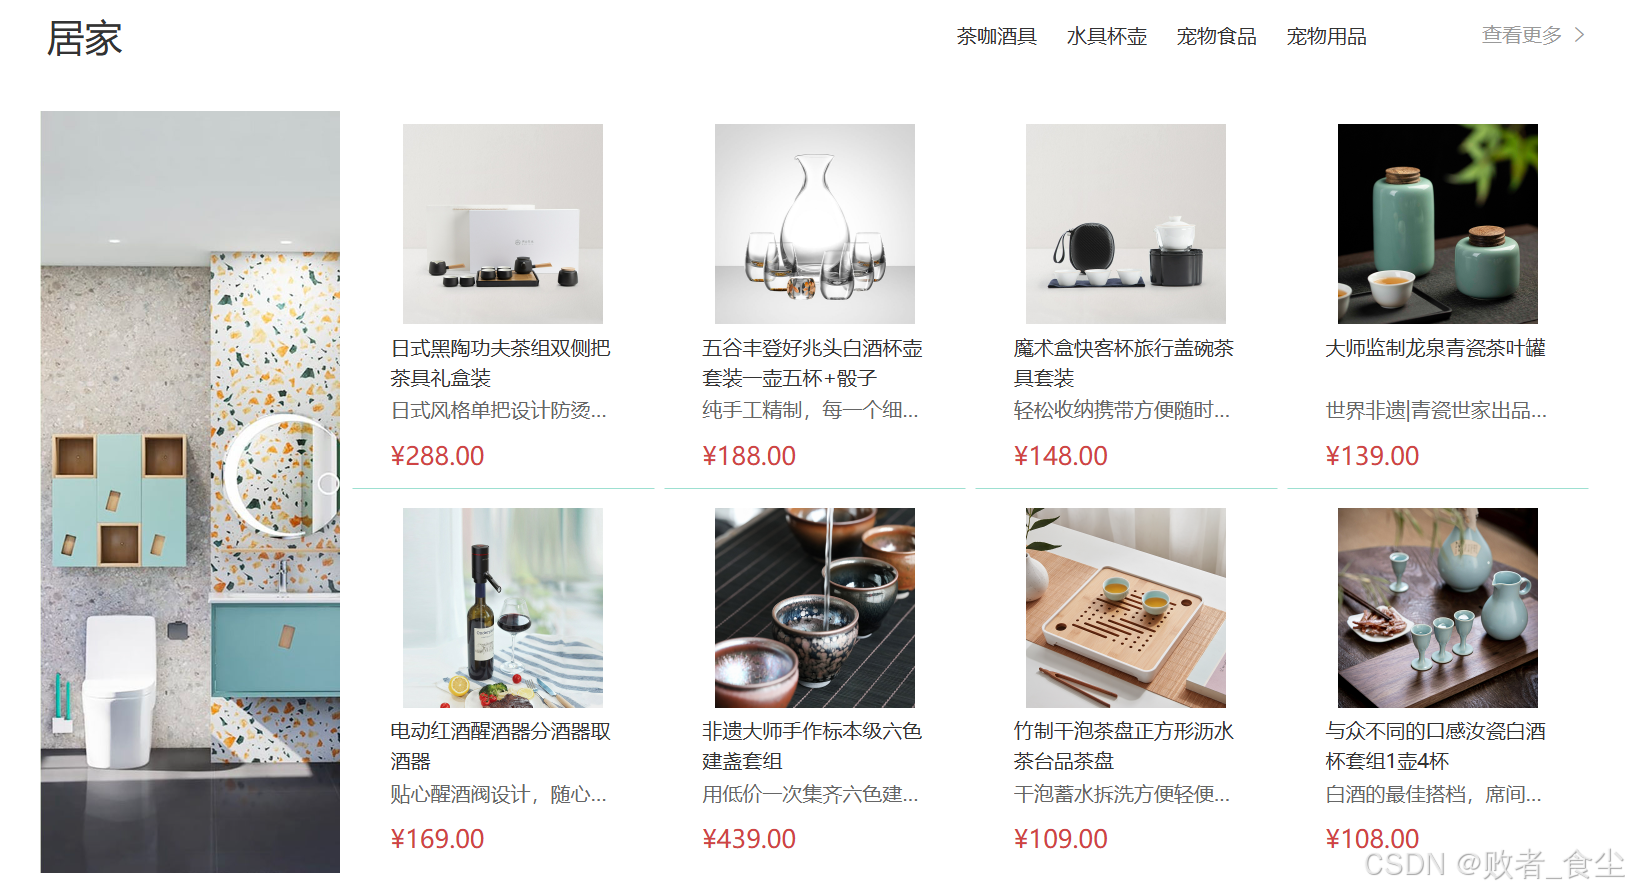Open the six-color Jian cups image
1629x892 pixels.
[815, 608]
